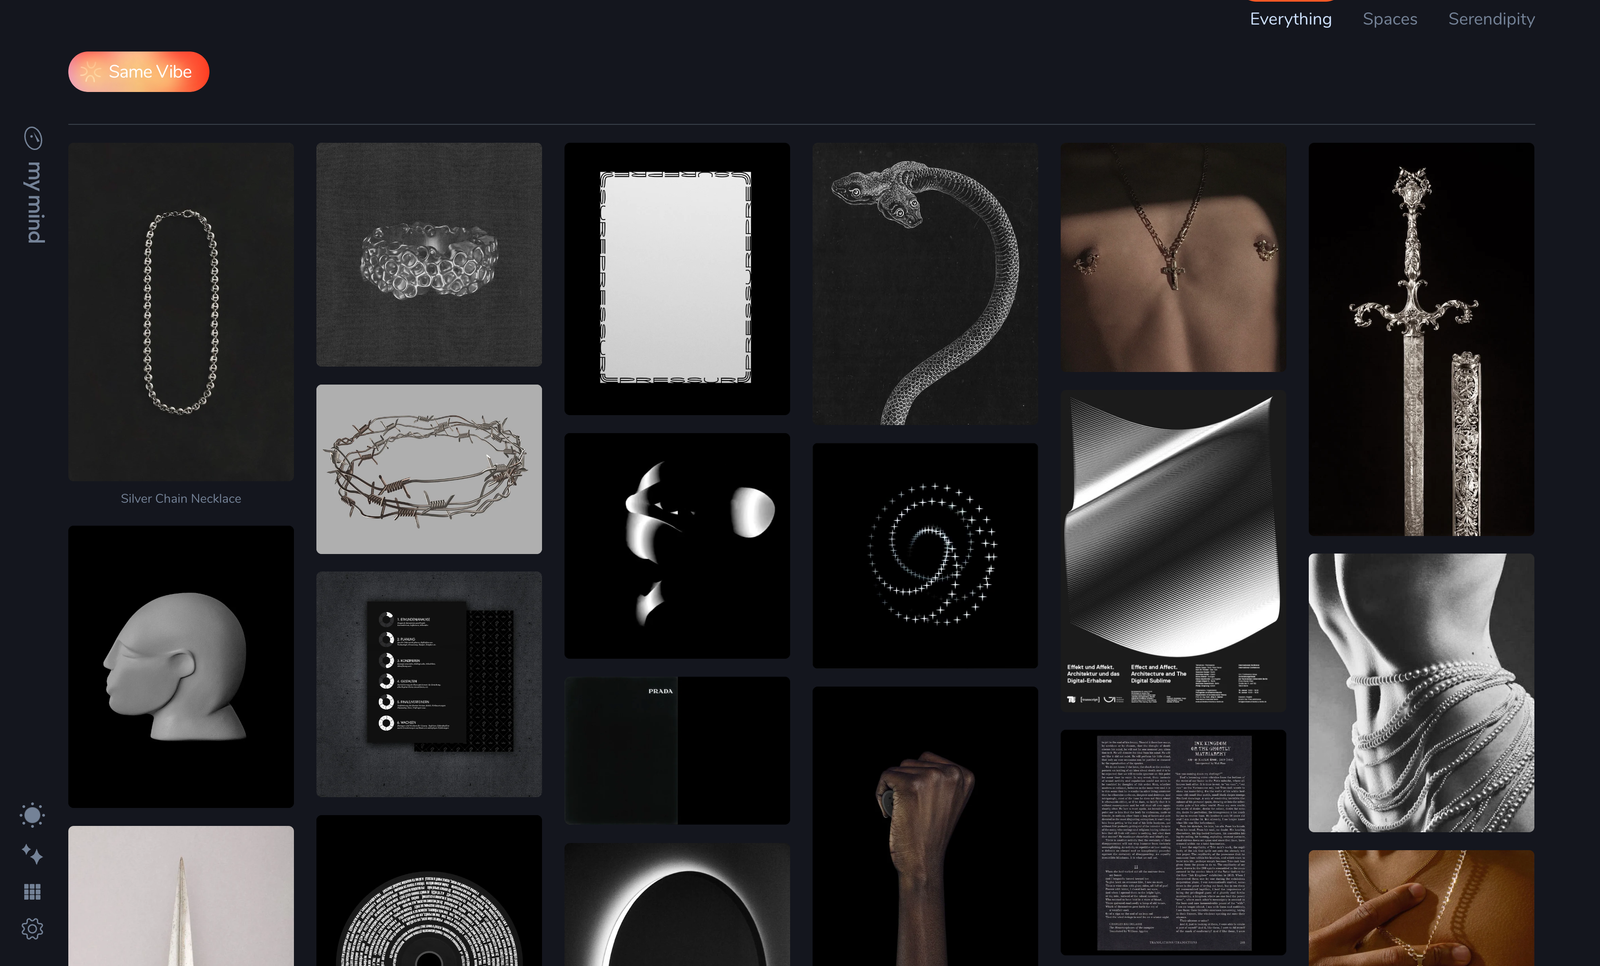Open the two-headed snake illustration card
The image size is (1600, 966).
[x=925, y=284]
